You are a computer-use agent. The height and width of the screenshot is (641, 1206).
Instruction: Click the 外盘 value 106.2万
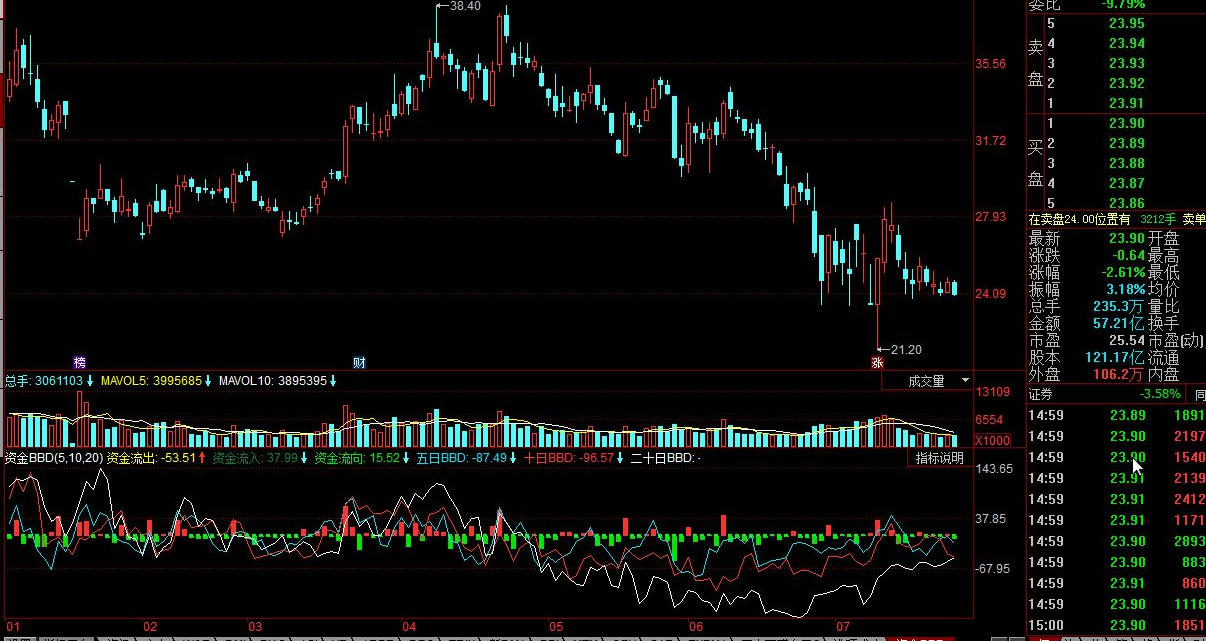tap(1119, 375)
